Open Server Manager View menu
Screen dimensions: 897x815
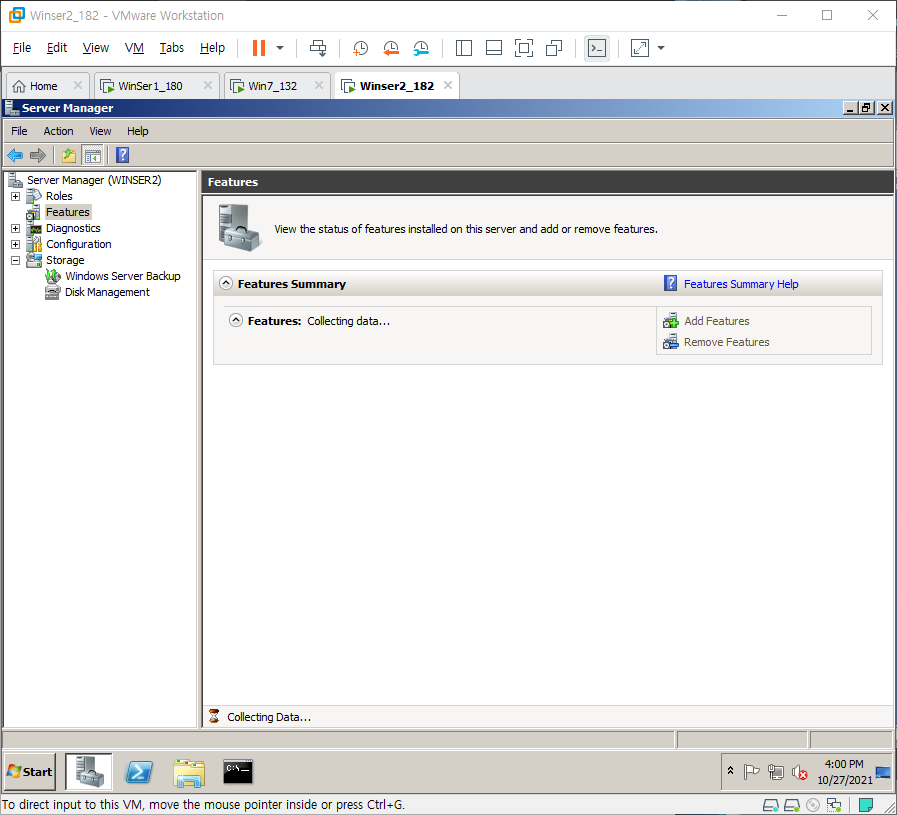coord(100,131)
